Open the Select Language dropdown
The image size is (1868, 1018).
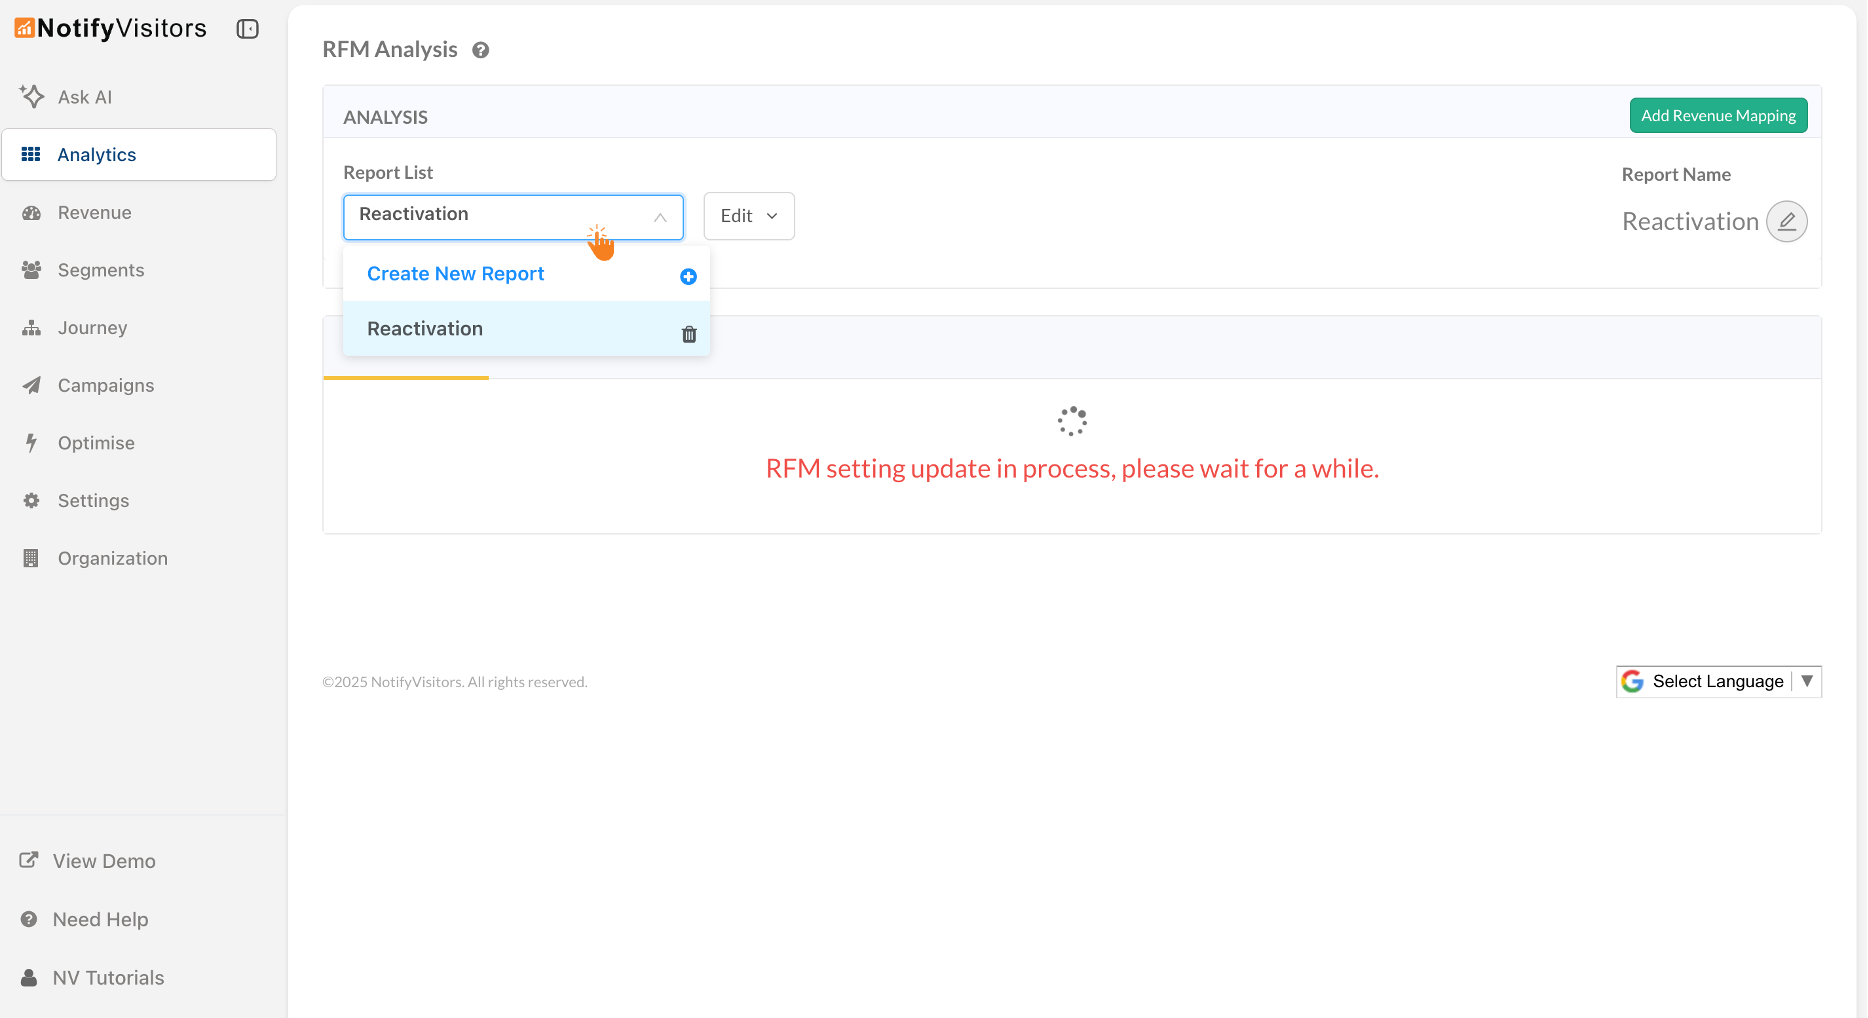click(1717, 681)
